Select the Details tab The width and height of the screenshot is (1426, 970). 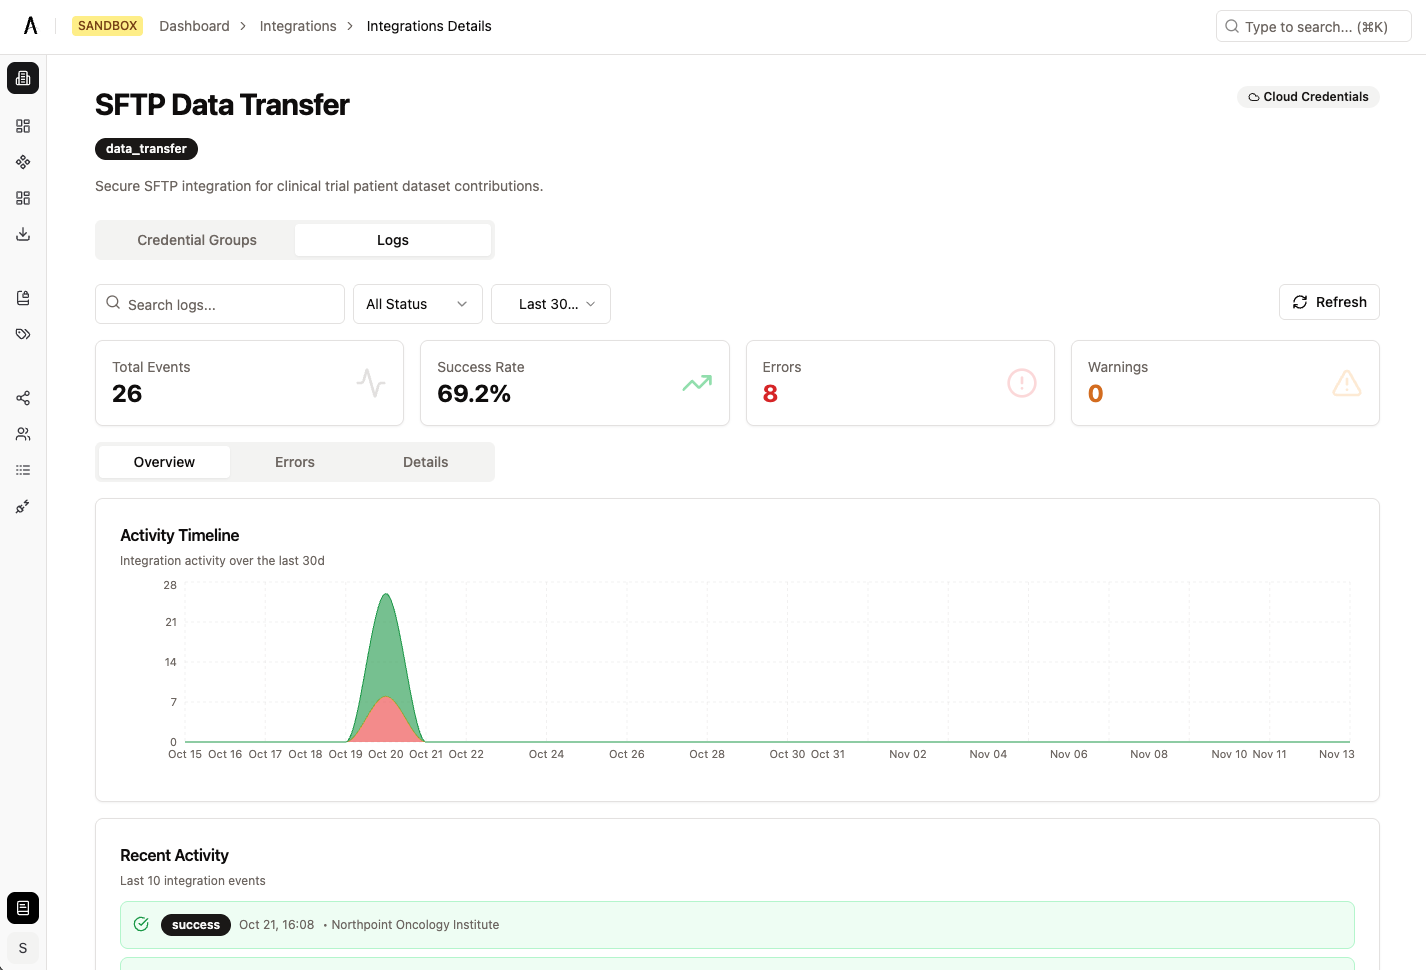tap(425, 461)
